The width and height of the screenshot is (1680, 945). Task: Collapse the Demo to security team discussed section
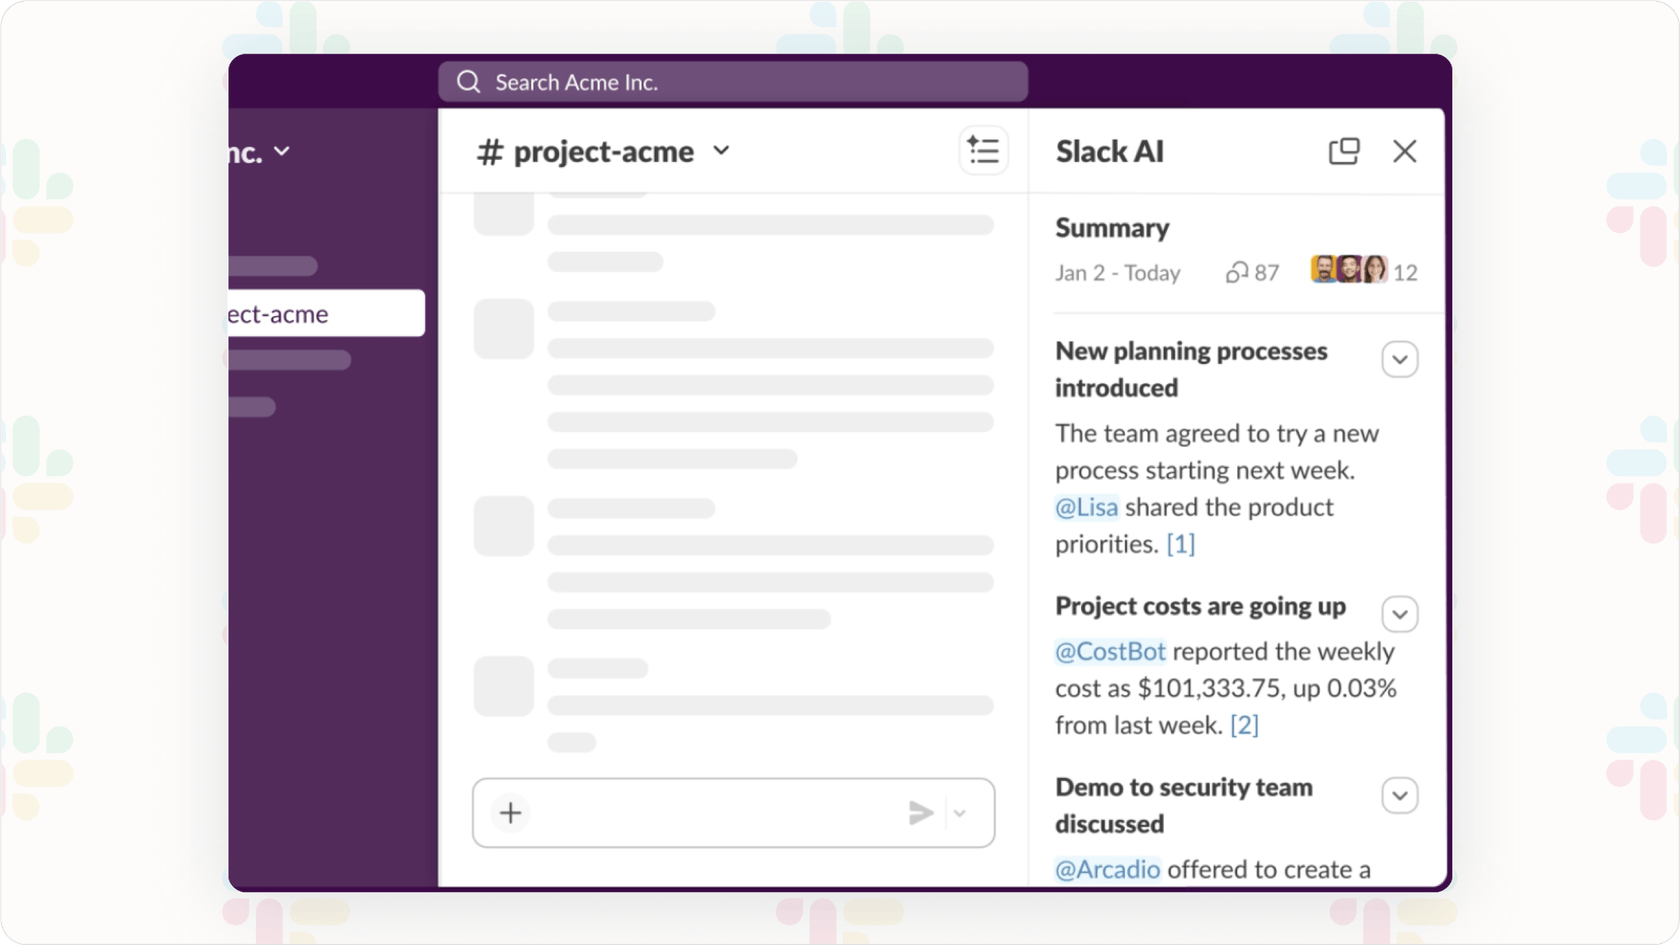1400,795
